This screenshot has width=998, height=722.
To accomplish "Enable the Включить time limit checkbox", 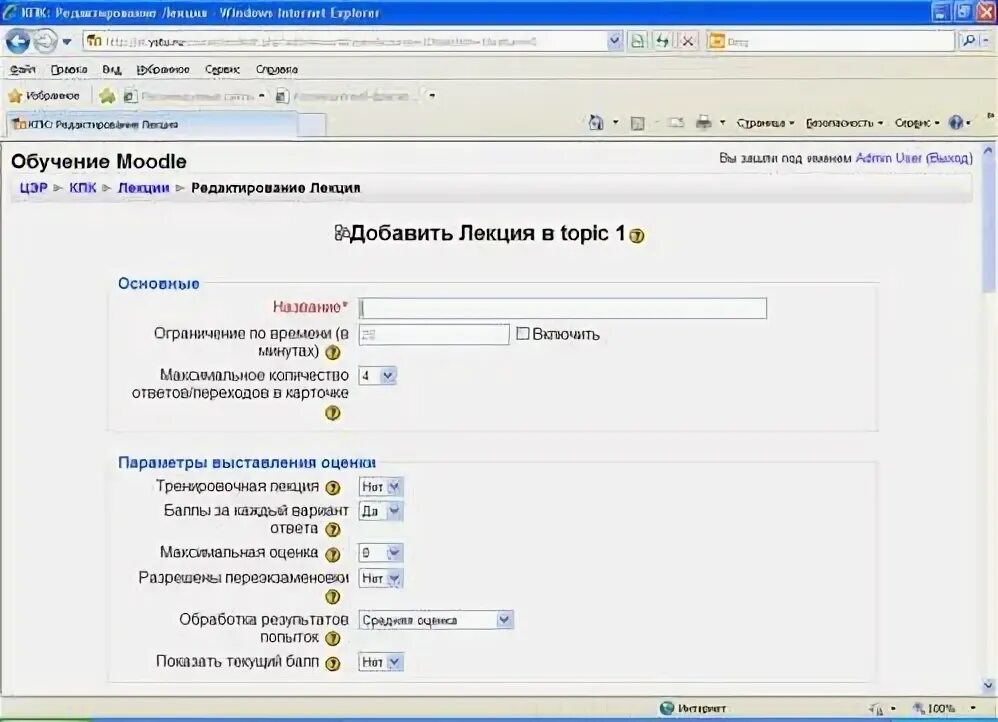I will click(523, 334).
